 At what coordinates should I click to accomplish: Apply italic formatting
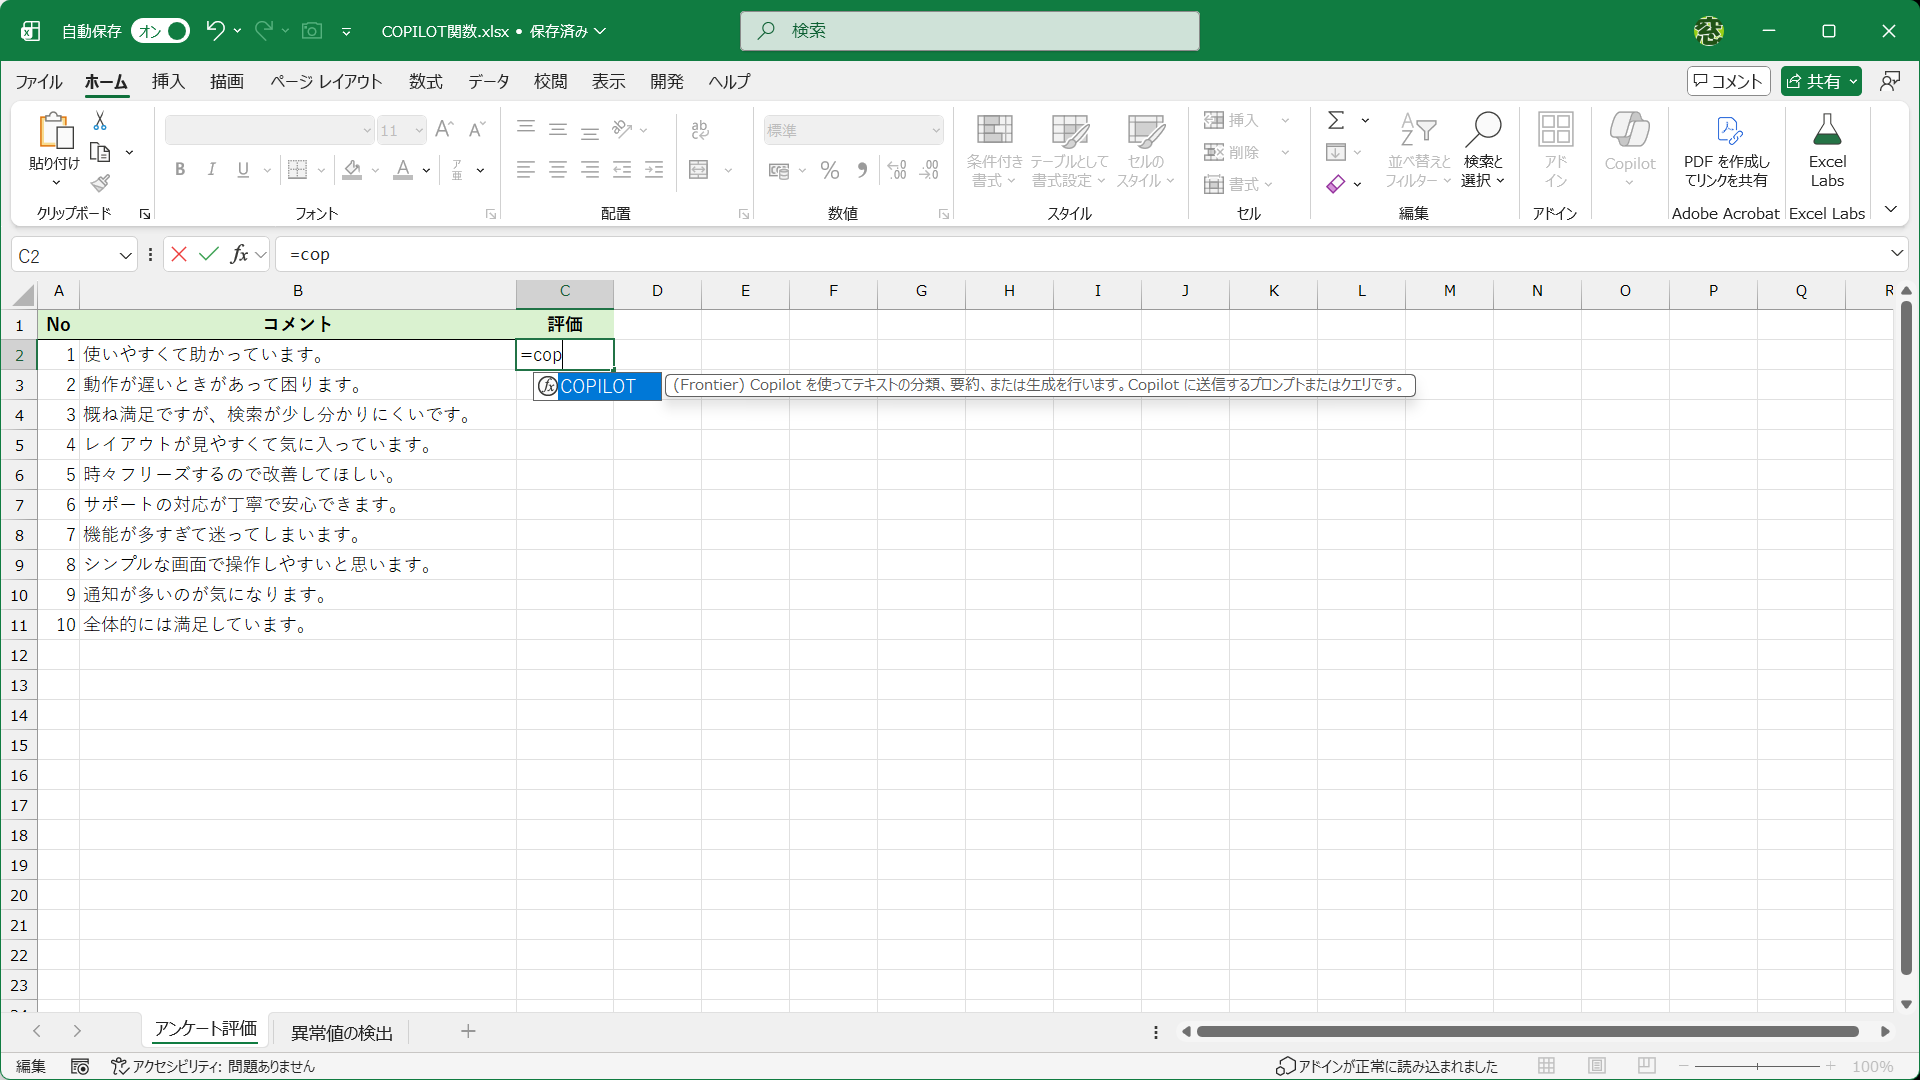pyautogui.click(x=211, y=169)
